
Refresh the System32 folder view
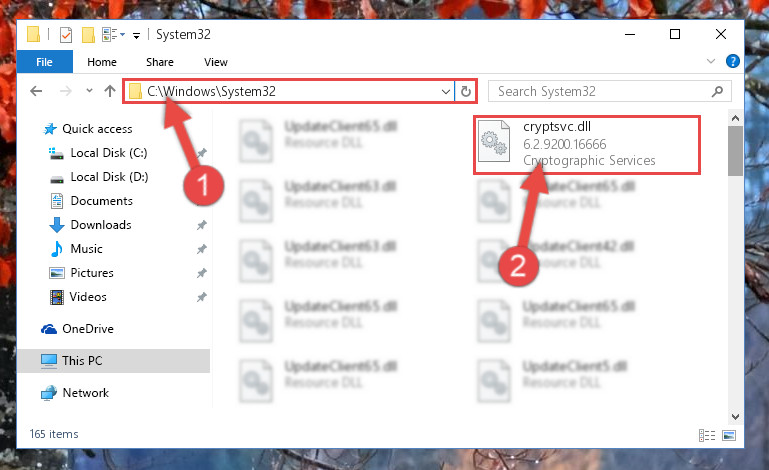click(x=466, y=91)
